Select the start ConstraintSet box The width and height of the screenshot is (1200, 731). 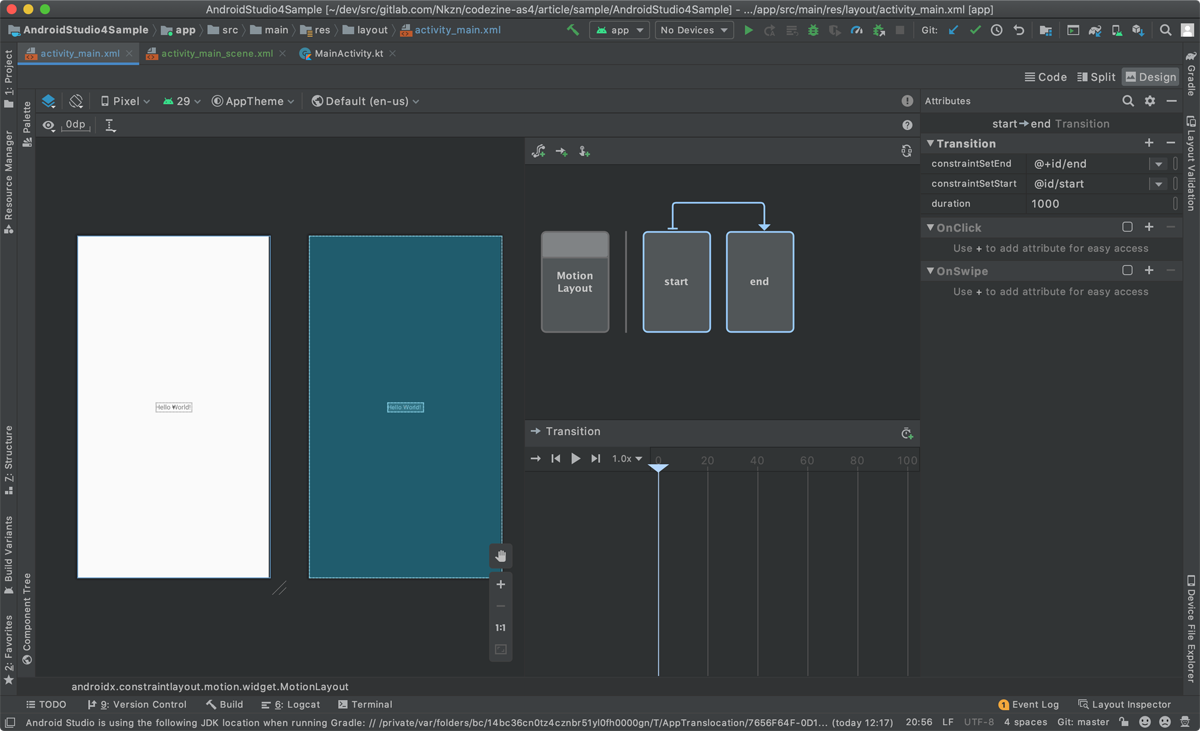point(677,282)
